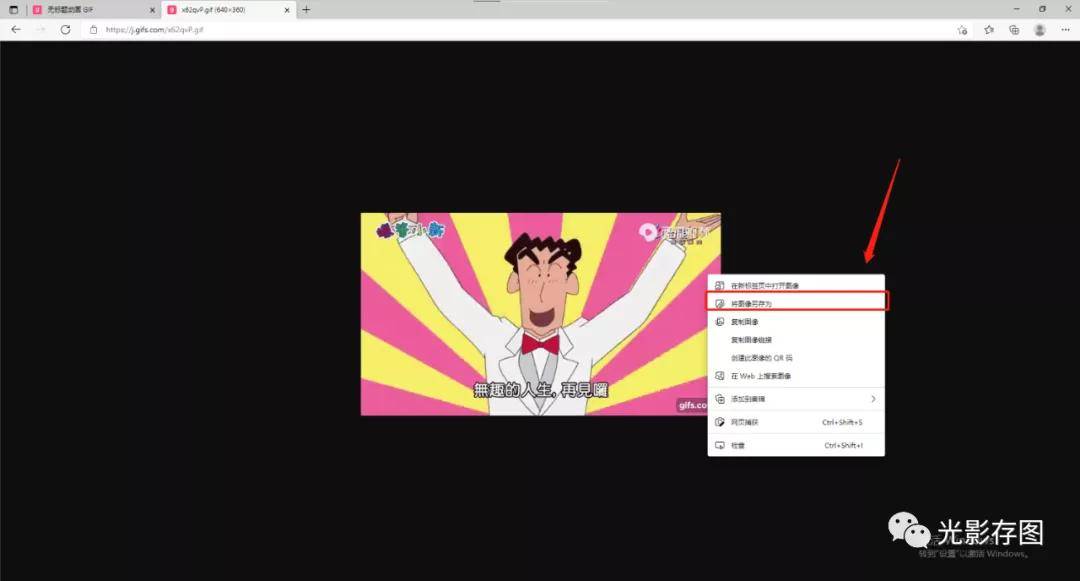Image resolution: width=1080 pixels, height=581 pixels.
Task: Expand the "添加到集锦" submenu arrow
Action: coord(872,399)
